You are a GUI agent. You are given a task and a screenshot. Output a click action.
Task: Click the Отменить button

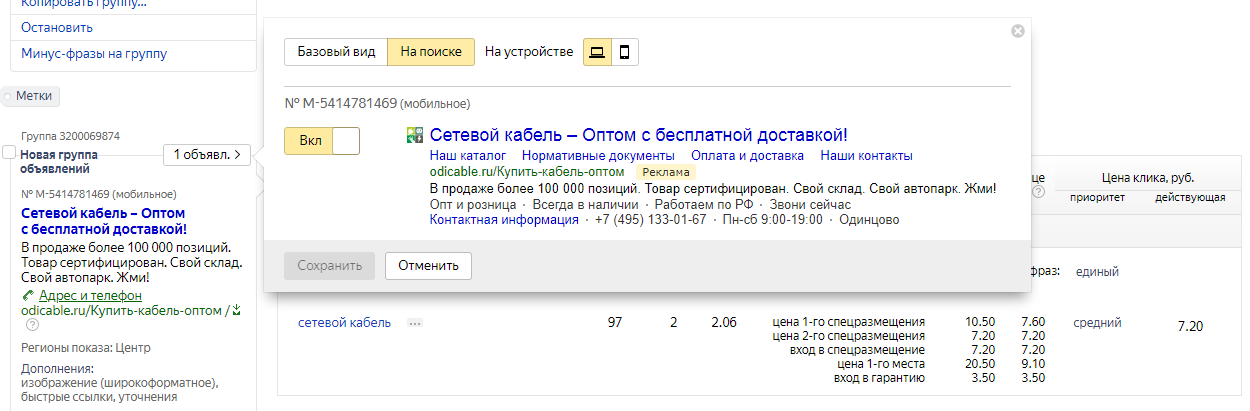(428, 266)
